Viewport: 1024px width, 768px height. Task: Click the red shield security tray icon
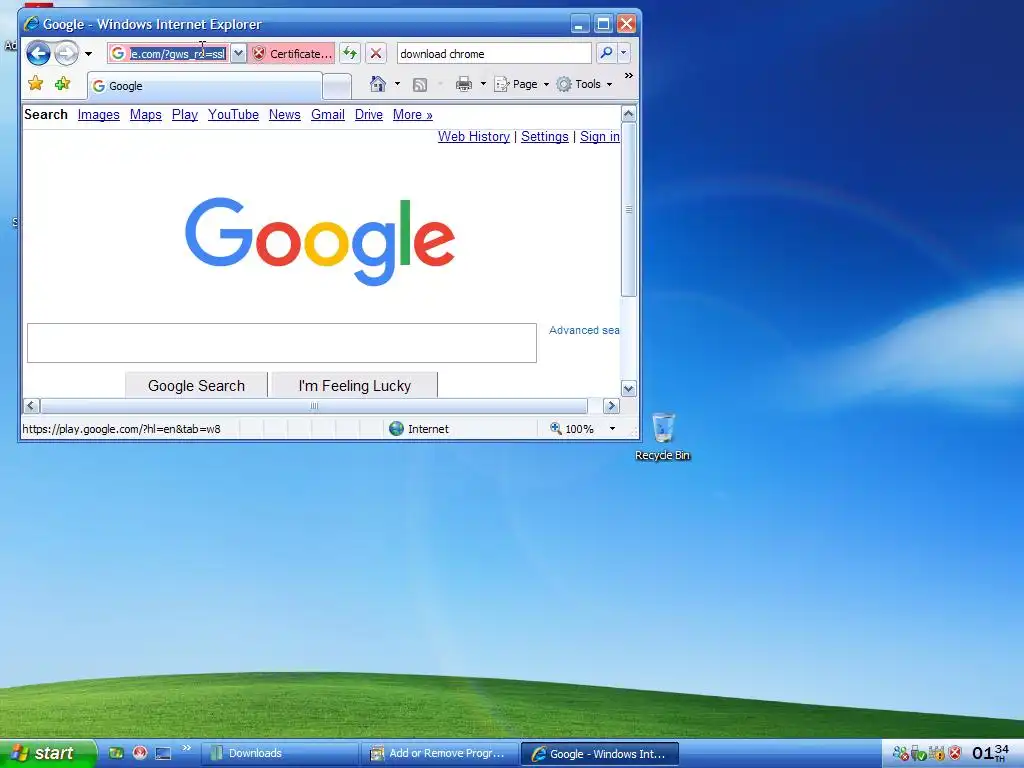click(x=955, y=754)
